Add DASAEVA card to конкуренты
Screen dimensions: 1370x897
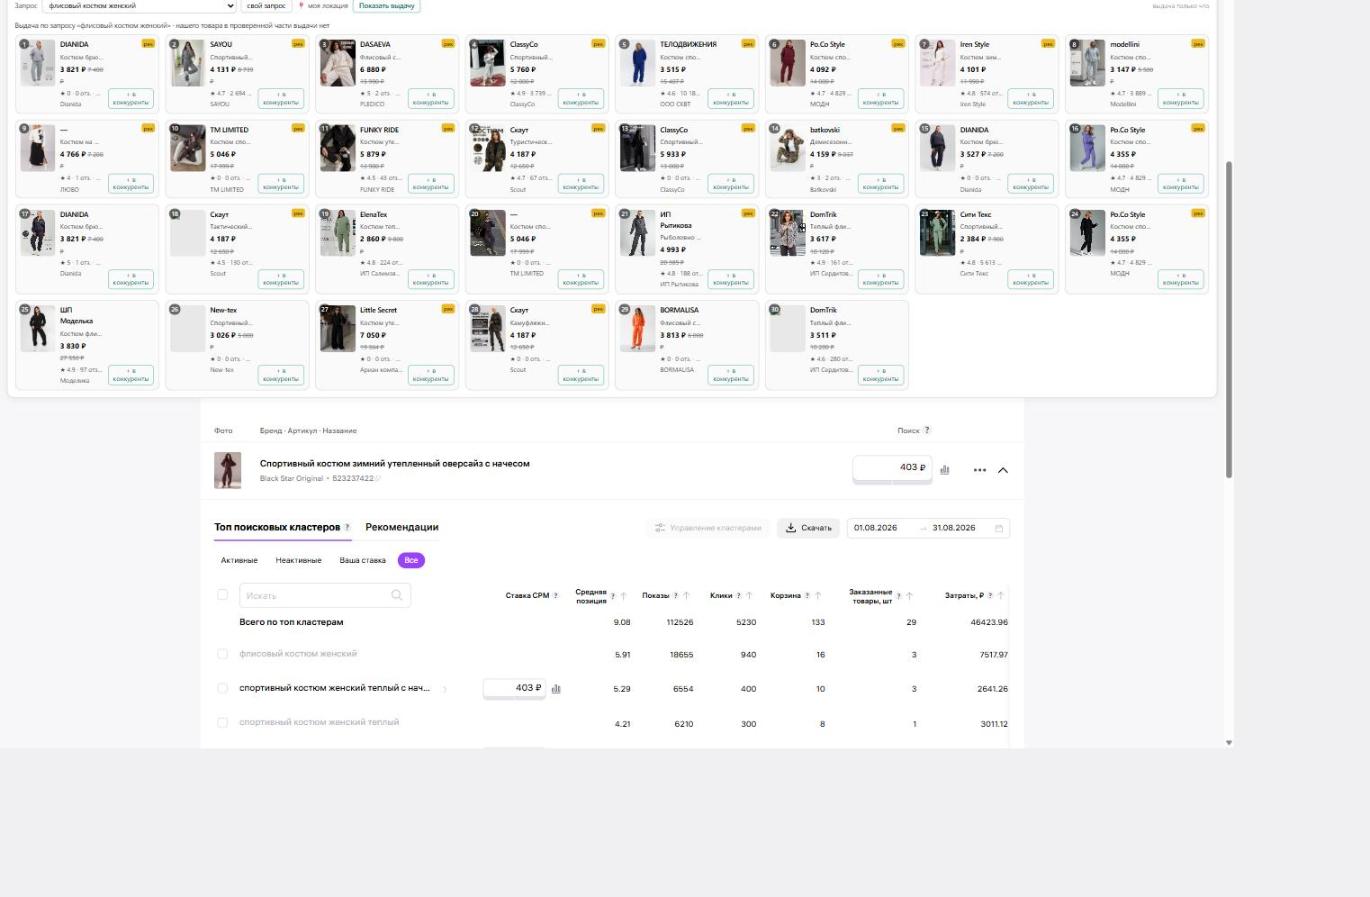(431, 98)
